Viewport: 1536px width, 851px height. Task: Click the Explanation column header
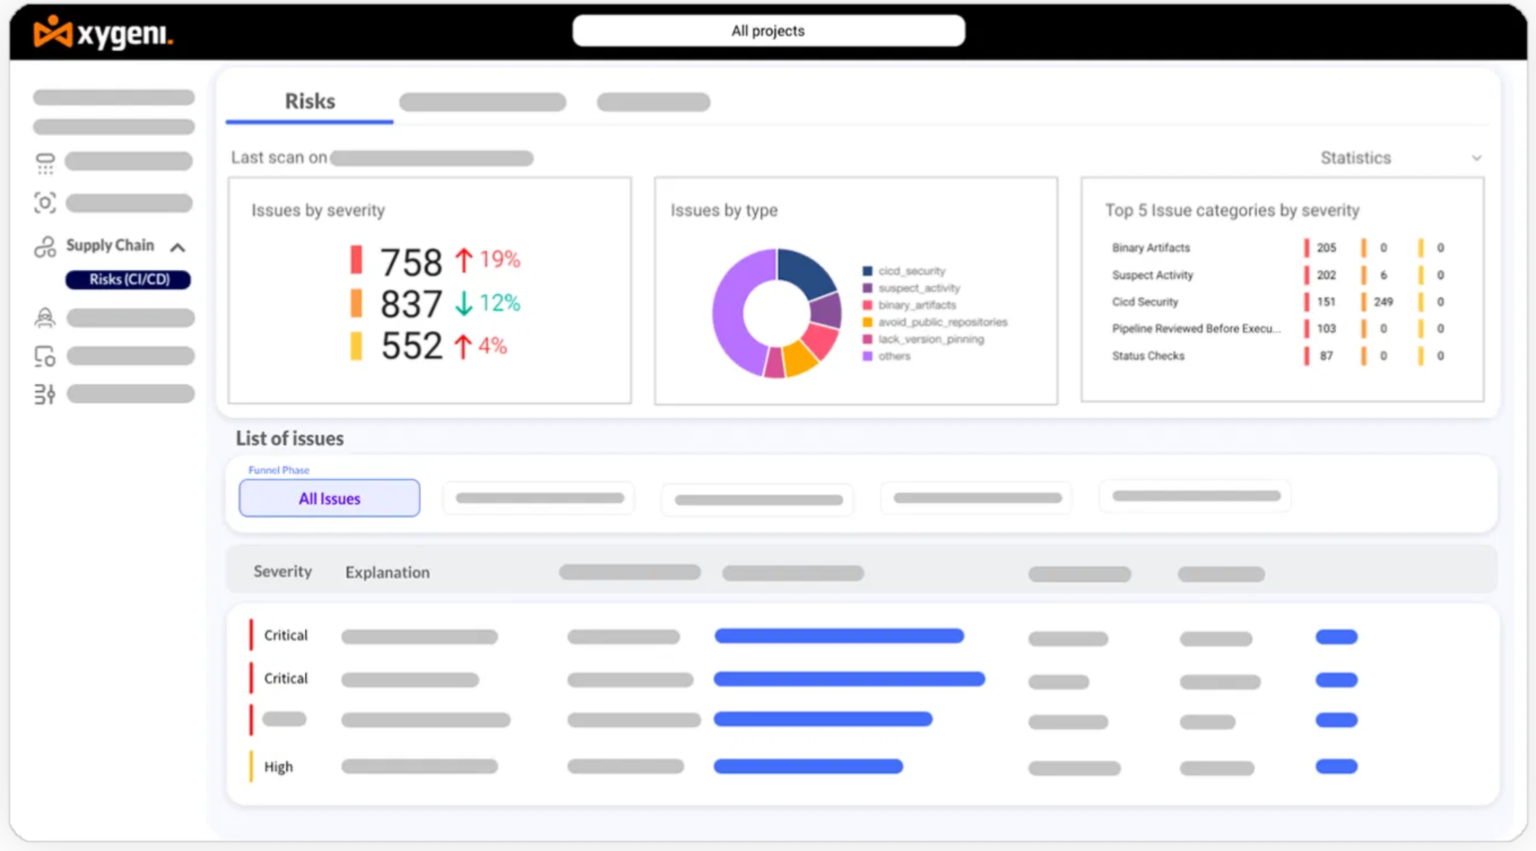[388, 573]
